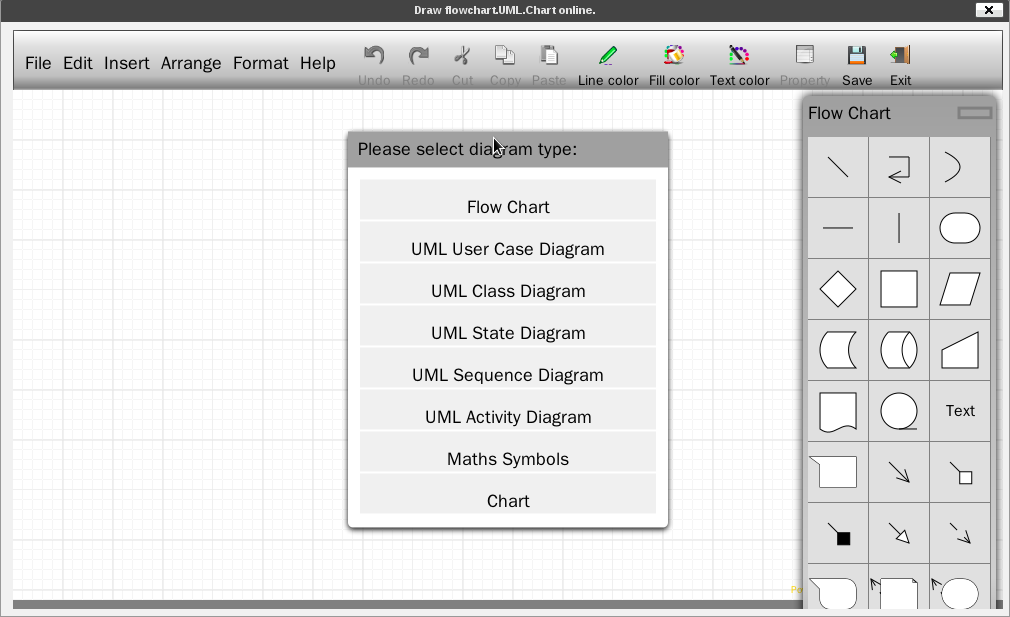Open the Fill color tool

click(x=674, y=66)
